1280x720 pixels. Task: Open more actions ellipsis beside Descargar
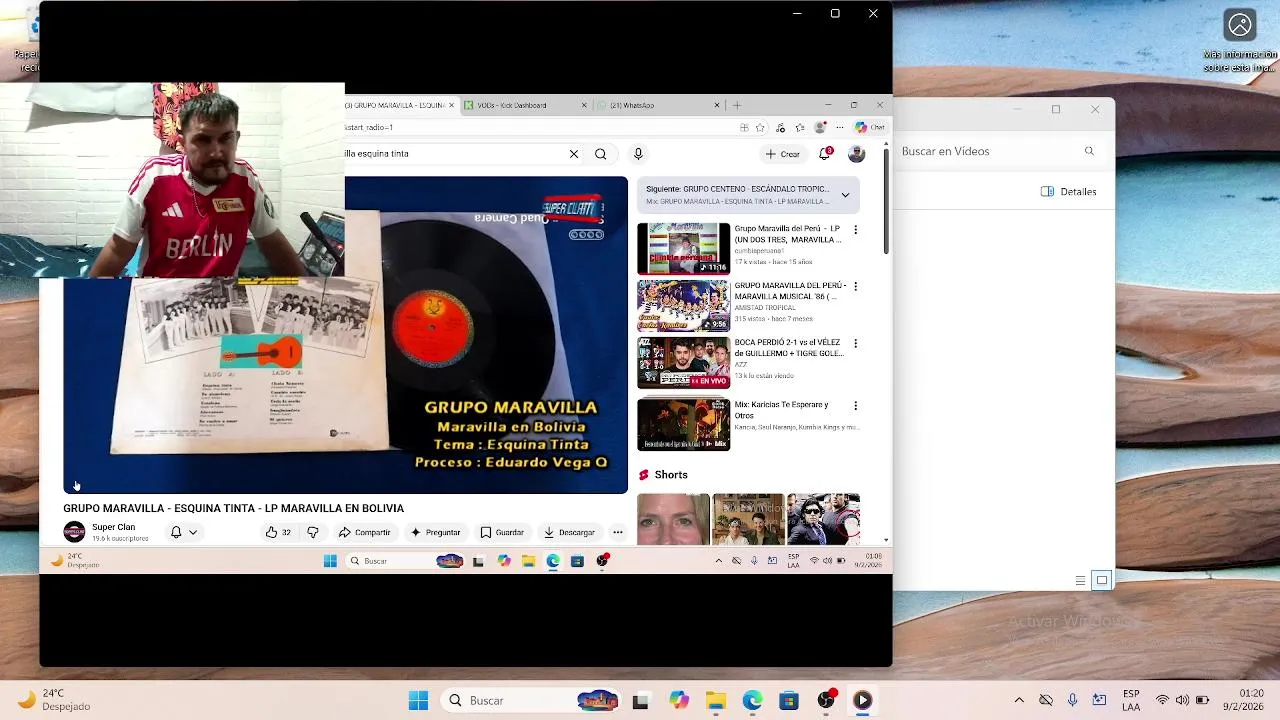(618, 532)
